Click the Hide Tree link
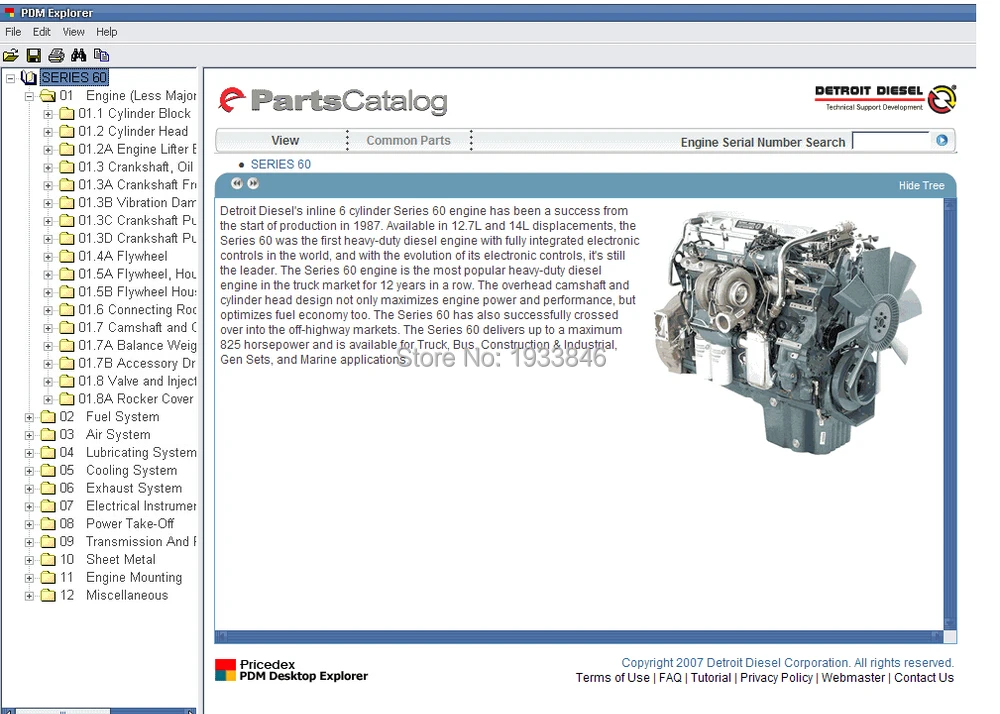1000x714 pixels. (921, 186)
